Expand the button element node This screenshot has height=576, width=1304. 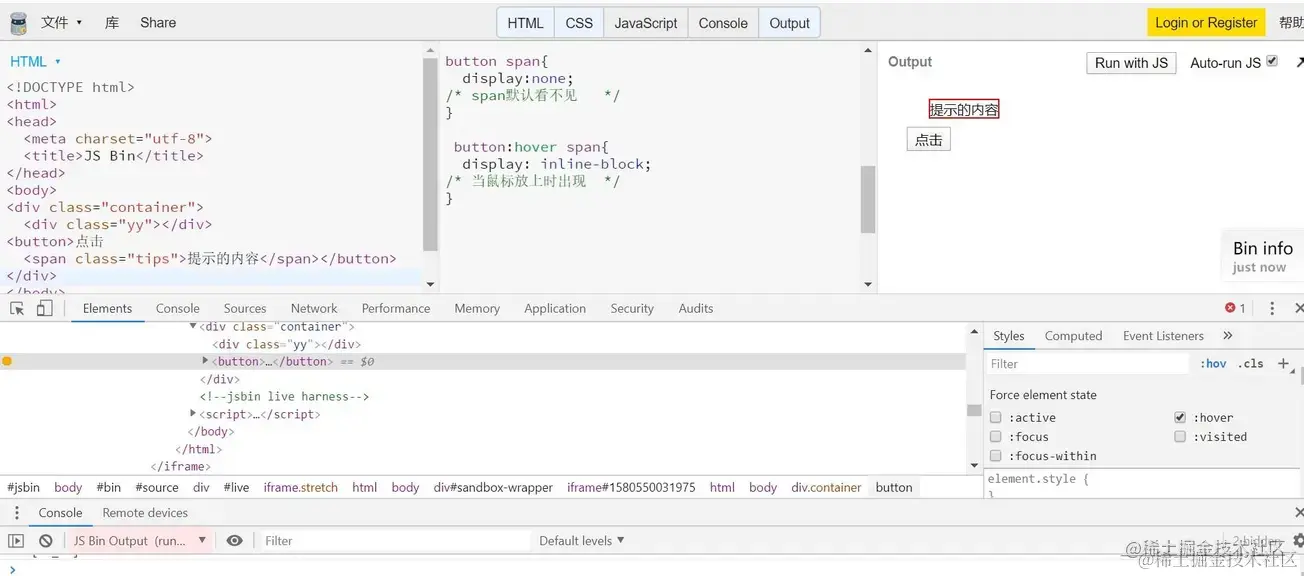206,361
